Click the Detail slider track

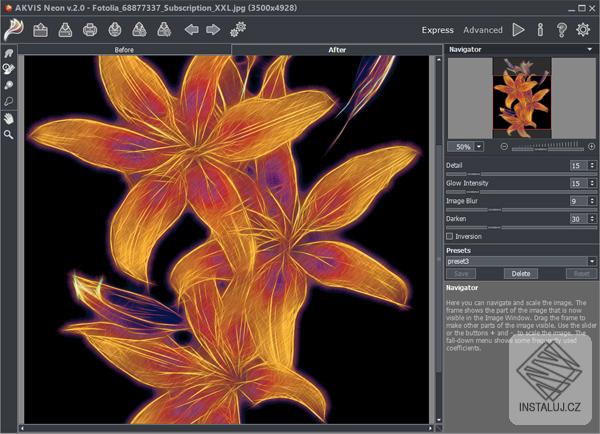click(521, 174)
